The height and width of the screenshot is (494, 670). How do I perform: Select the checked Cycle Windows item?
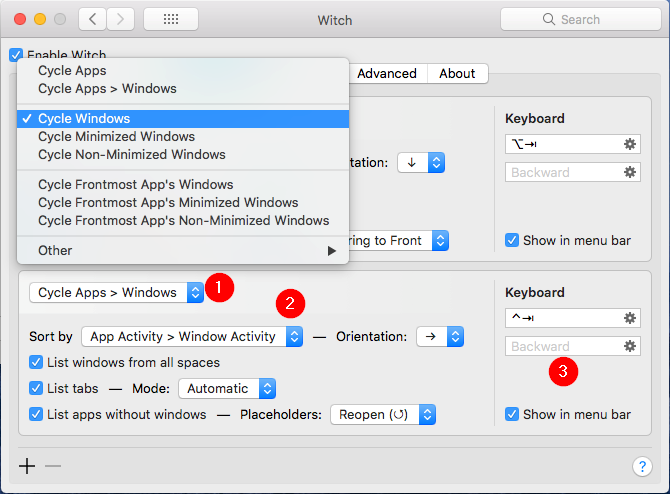tap(183, 119)
